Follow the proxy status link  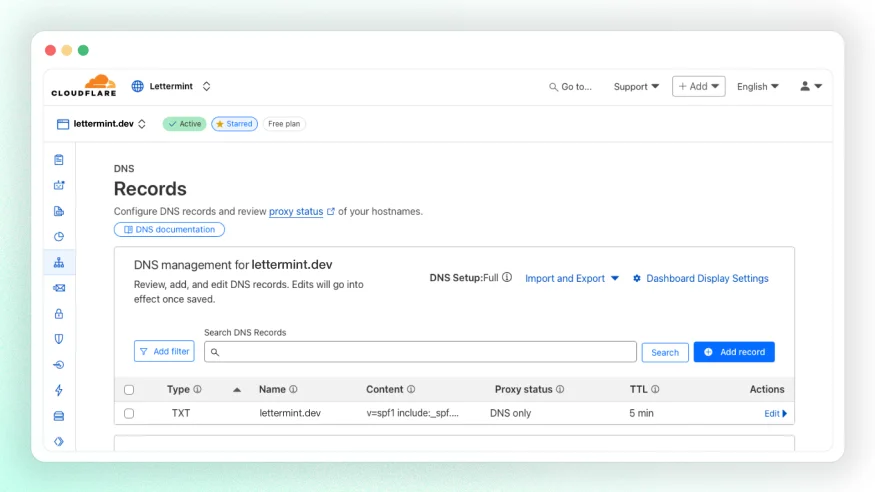pos(296,211)
